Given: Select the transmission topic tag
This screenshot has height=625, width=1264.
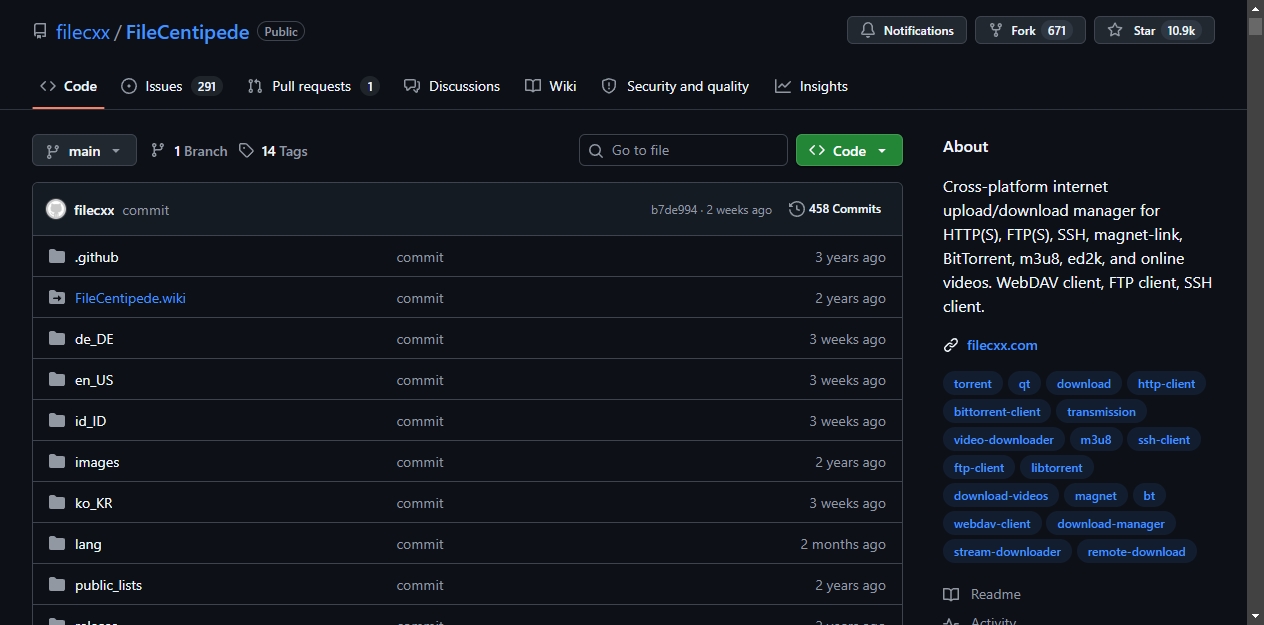Looking at the screenshot, I should click(x=1101, y=412).
